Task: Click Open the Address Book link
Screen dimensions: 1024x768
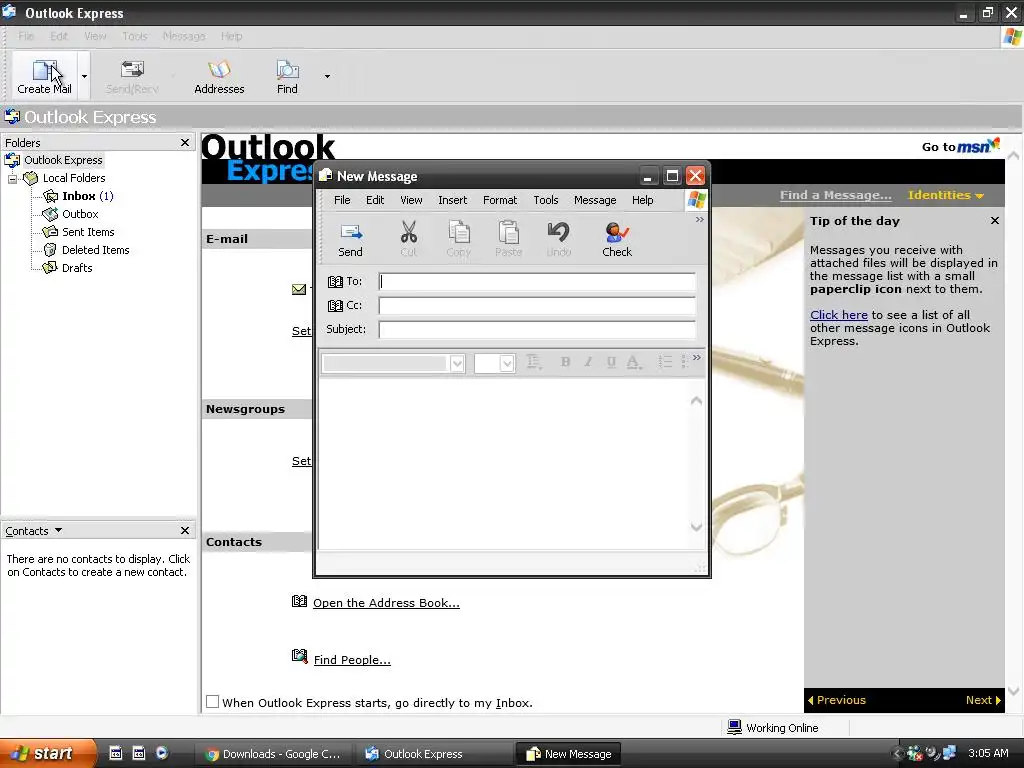Action: click(x=386, y=603)
